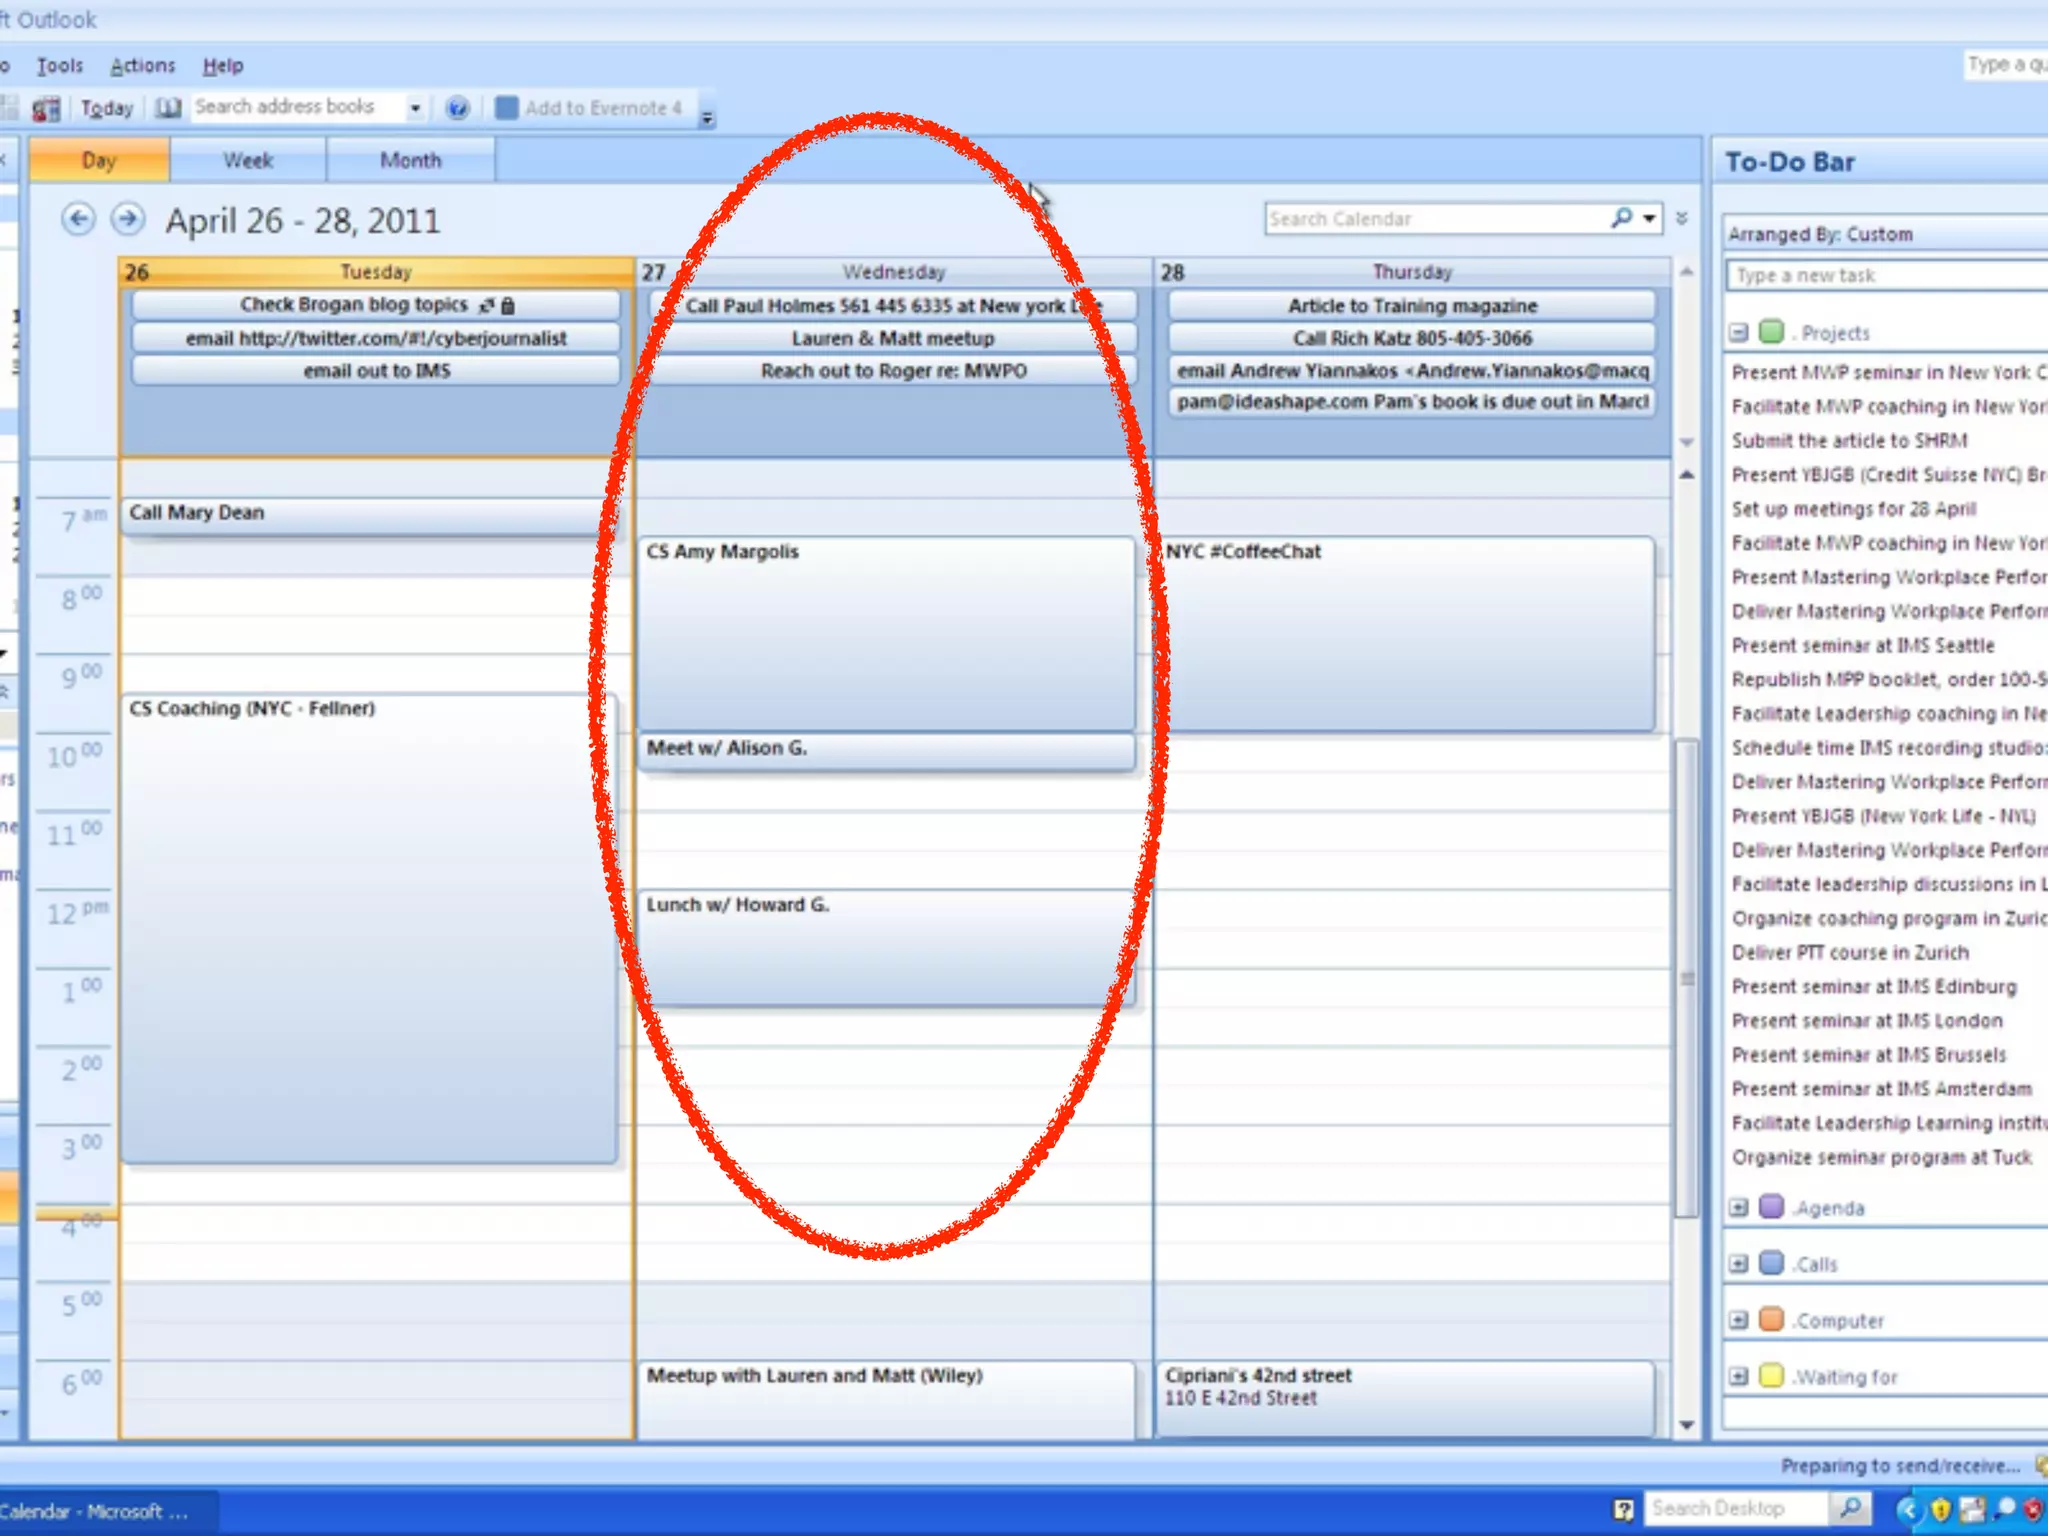Advance with the forward date arrow
2048x1536 pixels.
point(128,219)
